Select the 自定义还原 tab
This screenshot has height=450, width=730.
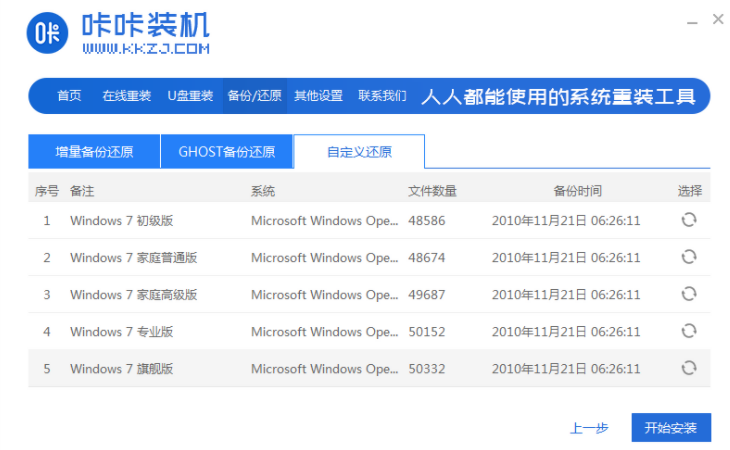pyautogui.click(x=359, y=152)
